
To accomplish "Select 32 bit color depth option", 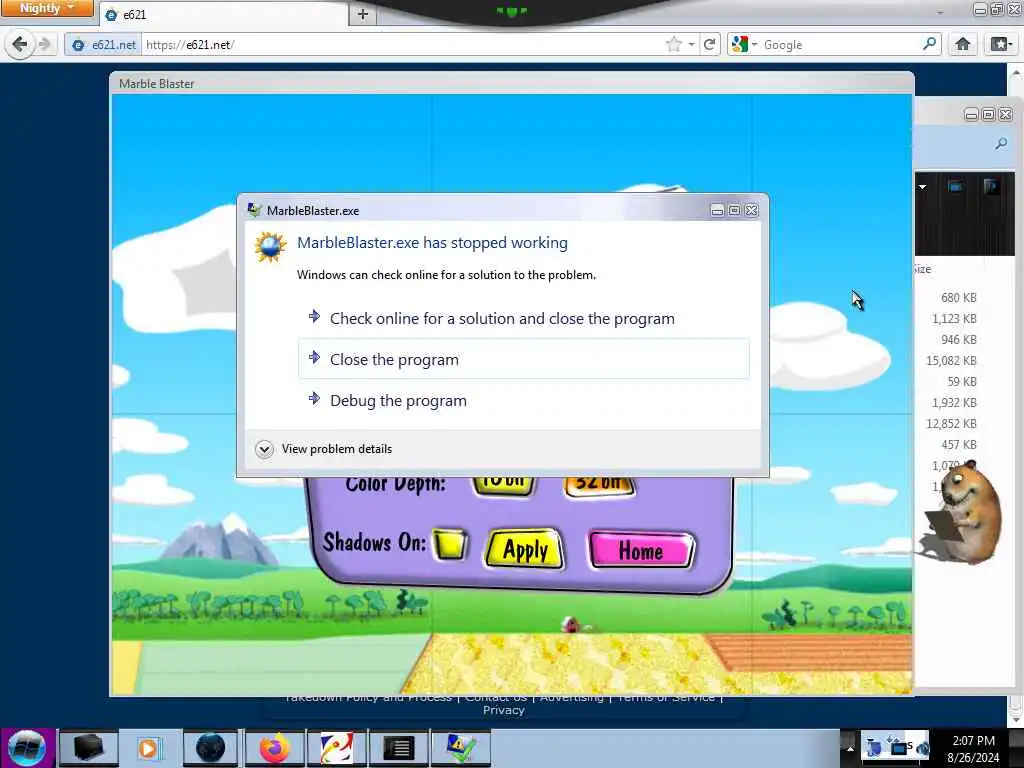I will click(599, 484).
